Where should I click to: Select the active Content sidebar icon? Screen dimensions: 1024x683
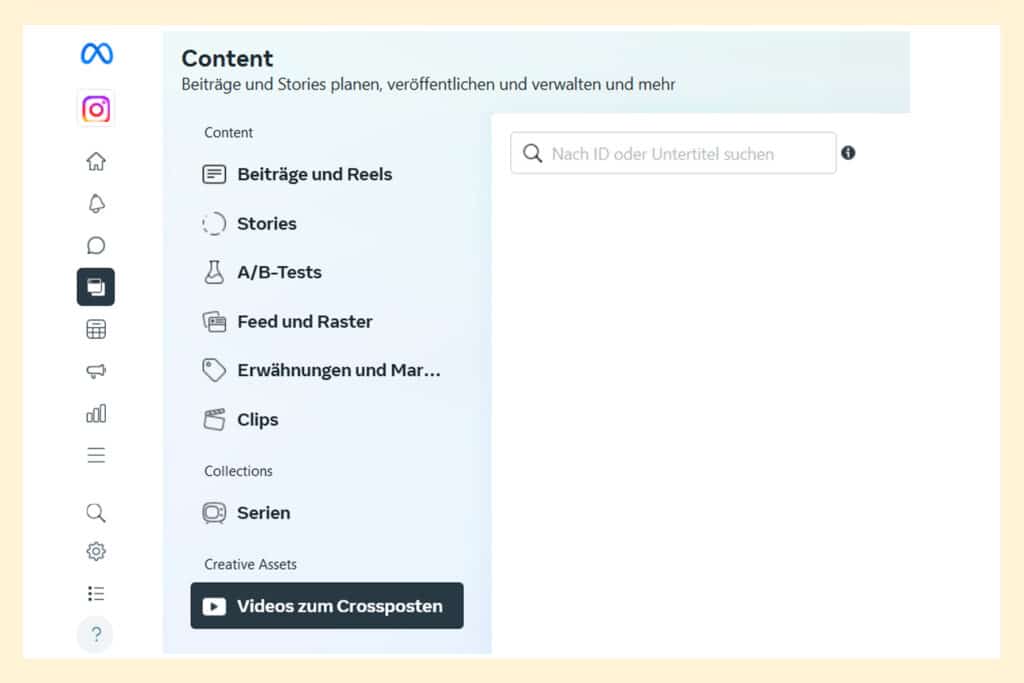95,286
